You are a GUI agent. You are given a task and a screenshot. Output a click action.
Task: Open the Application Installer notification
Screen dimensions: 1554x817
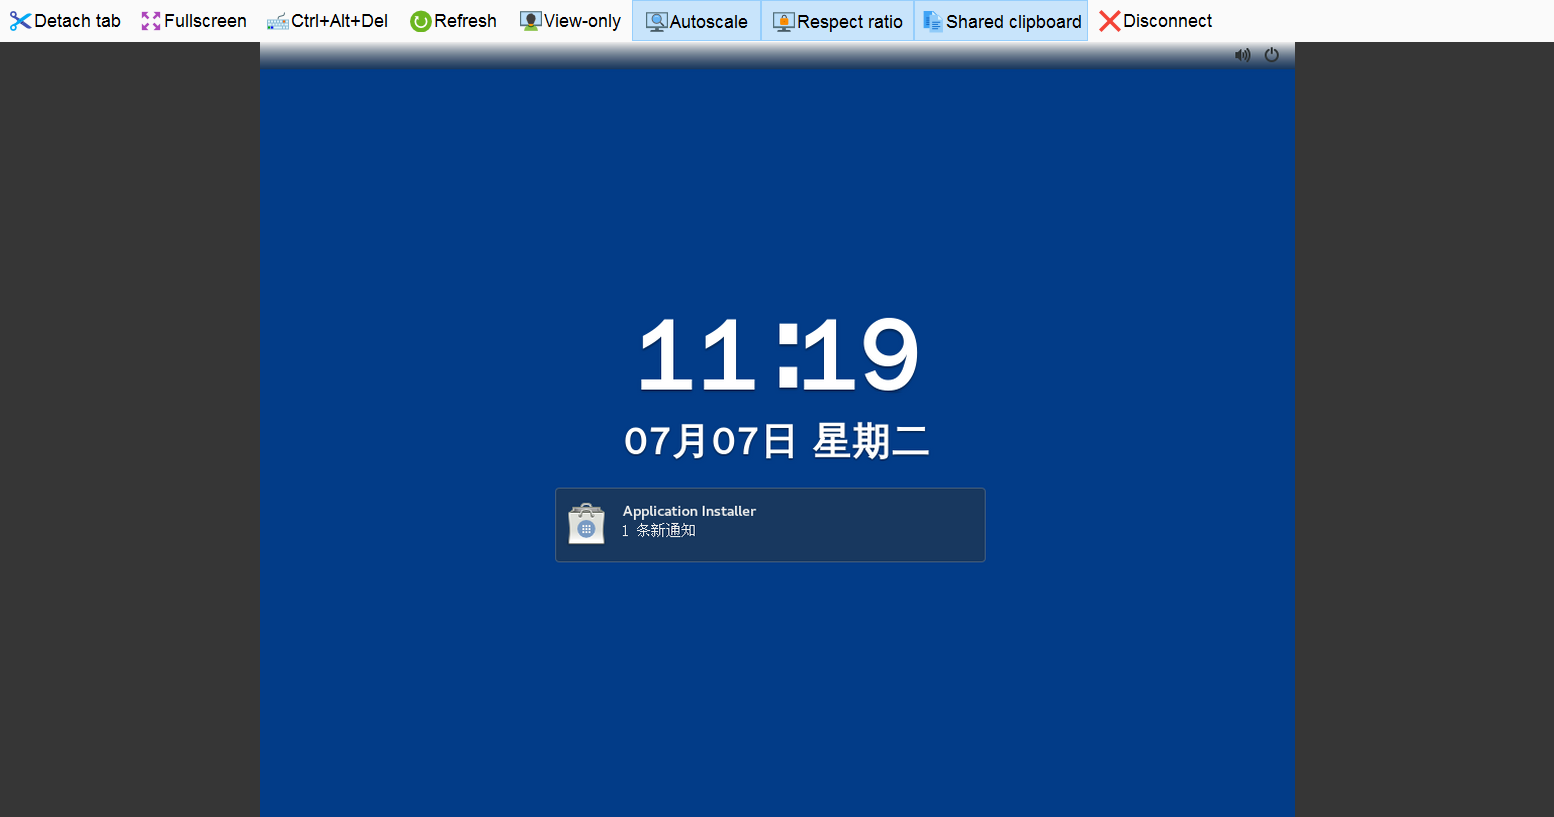(770, 524)
